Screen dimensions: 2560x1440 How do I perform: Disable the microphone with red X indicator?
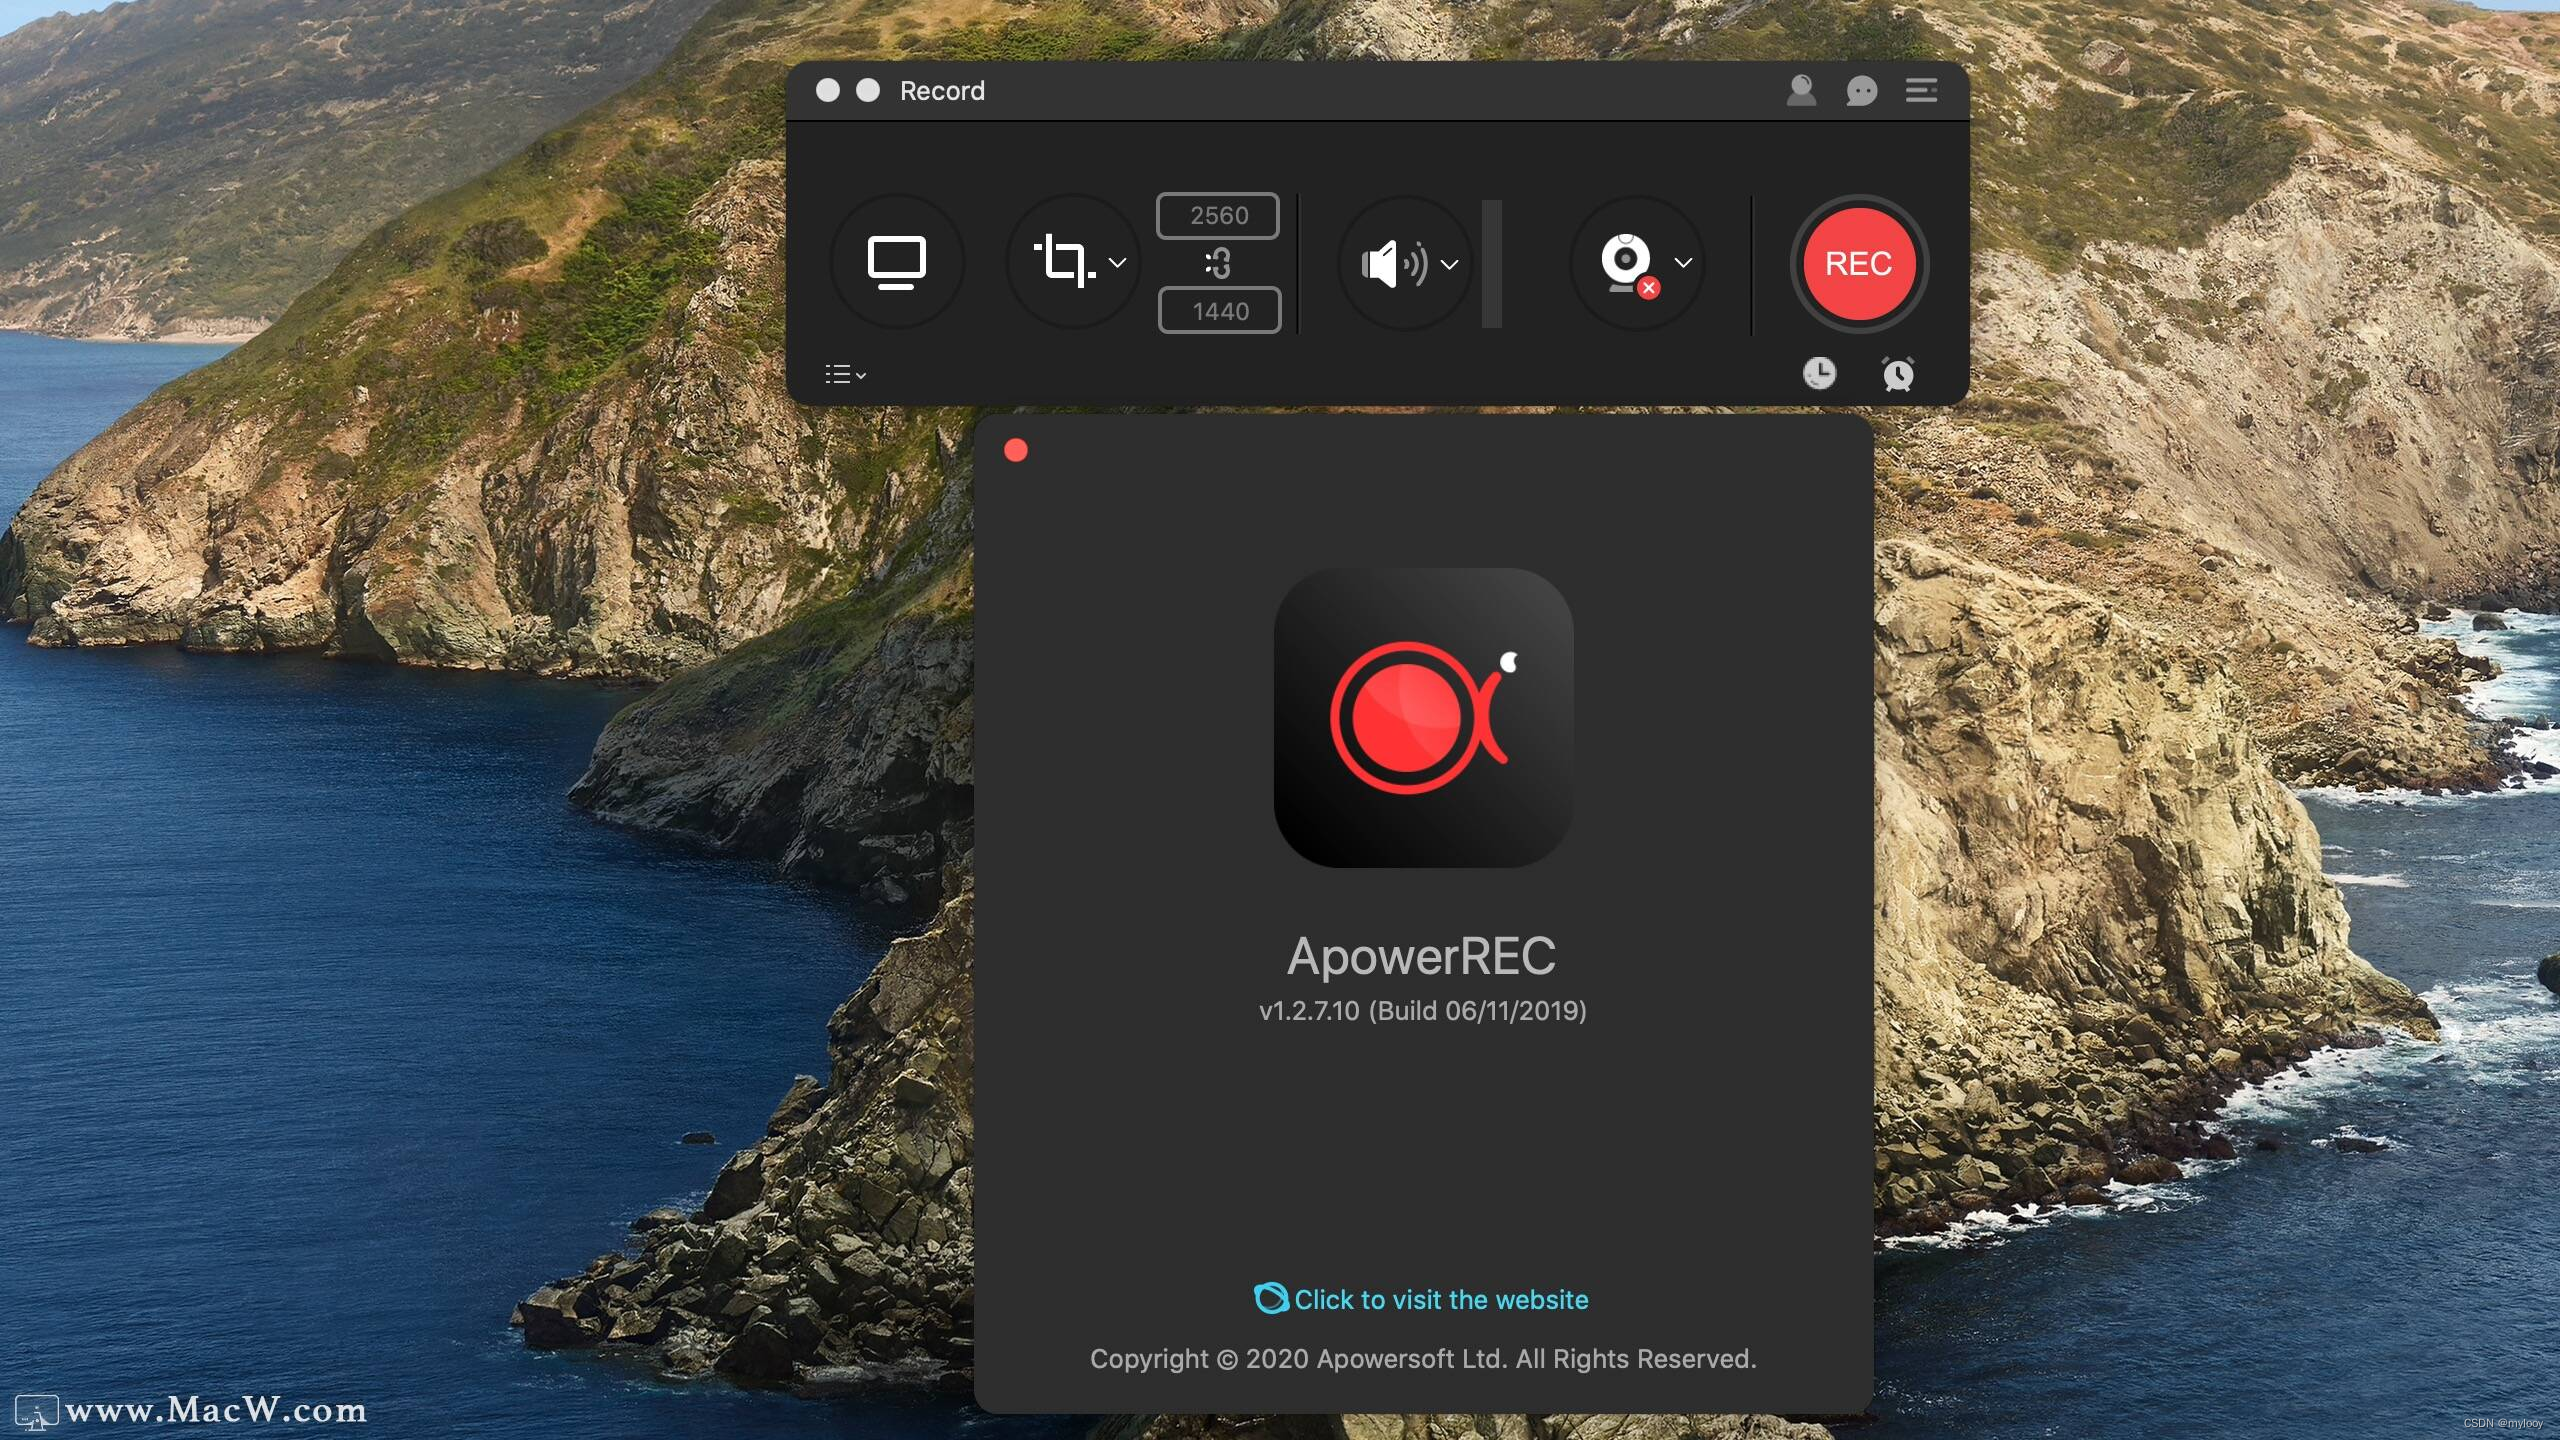click(x=1623, y=262)
